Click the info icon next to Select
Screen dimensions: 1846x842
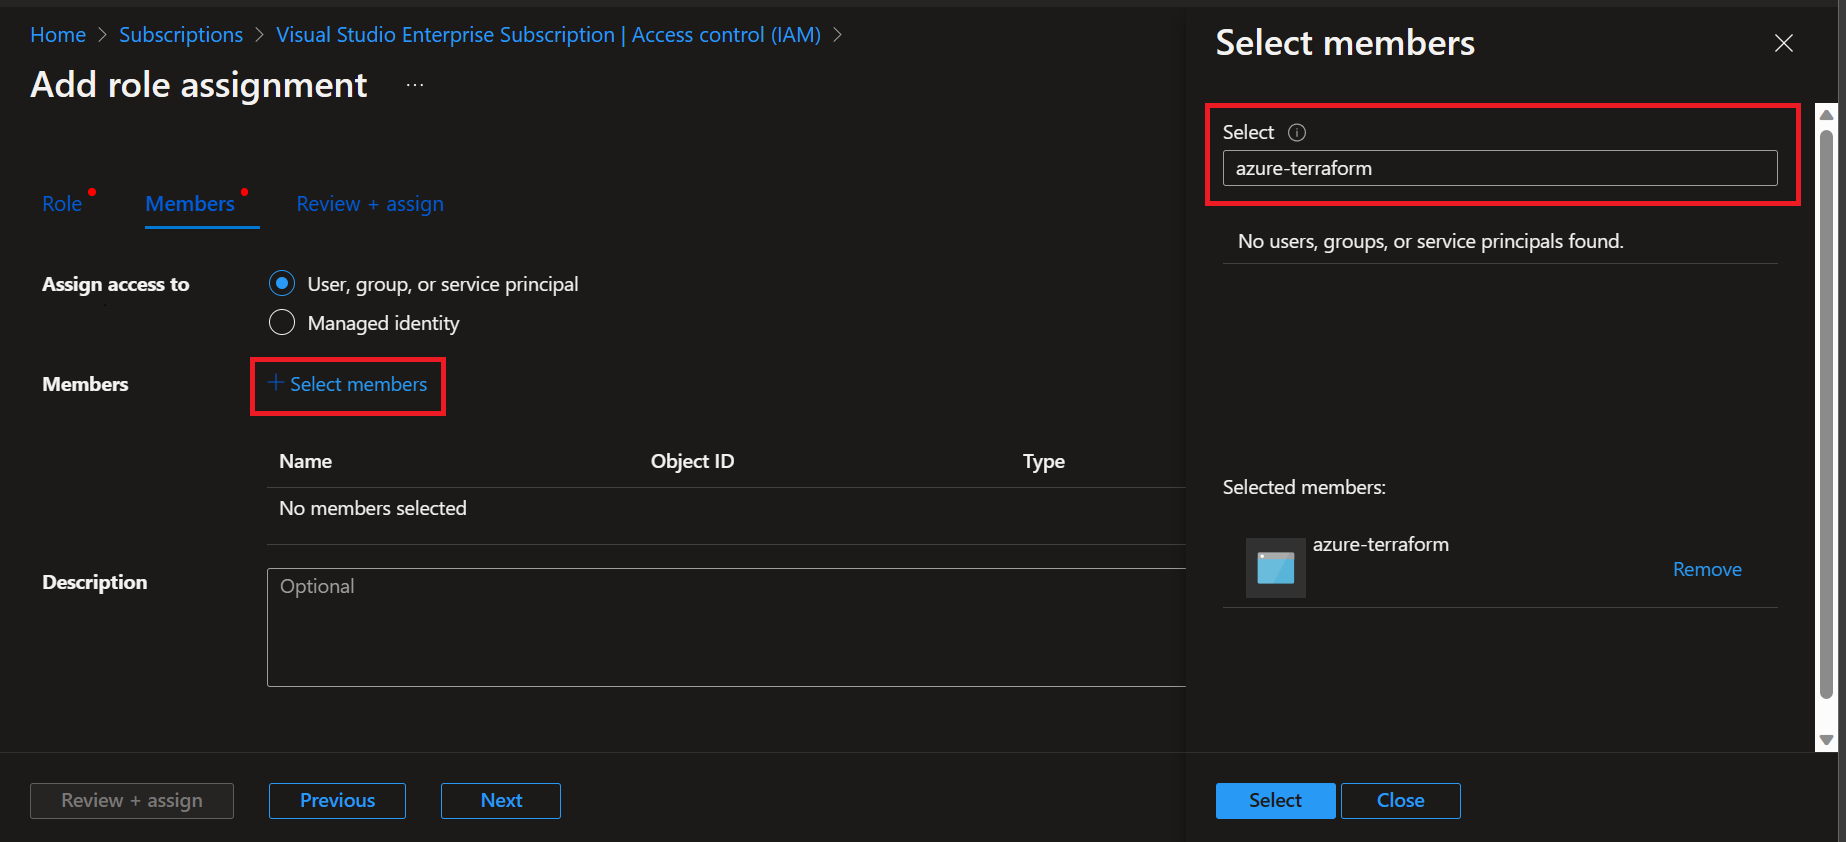[x=1297, y=132]
